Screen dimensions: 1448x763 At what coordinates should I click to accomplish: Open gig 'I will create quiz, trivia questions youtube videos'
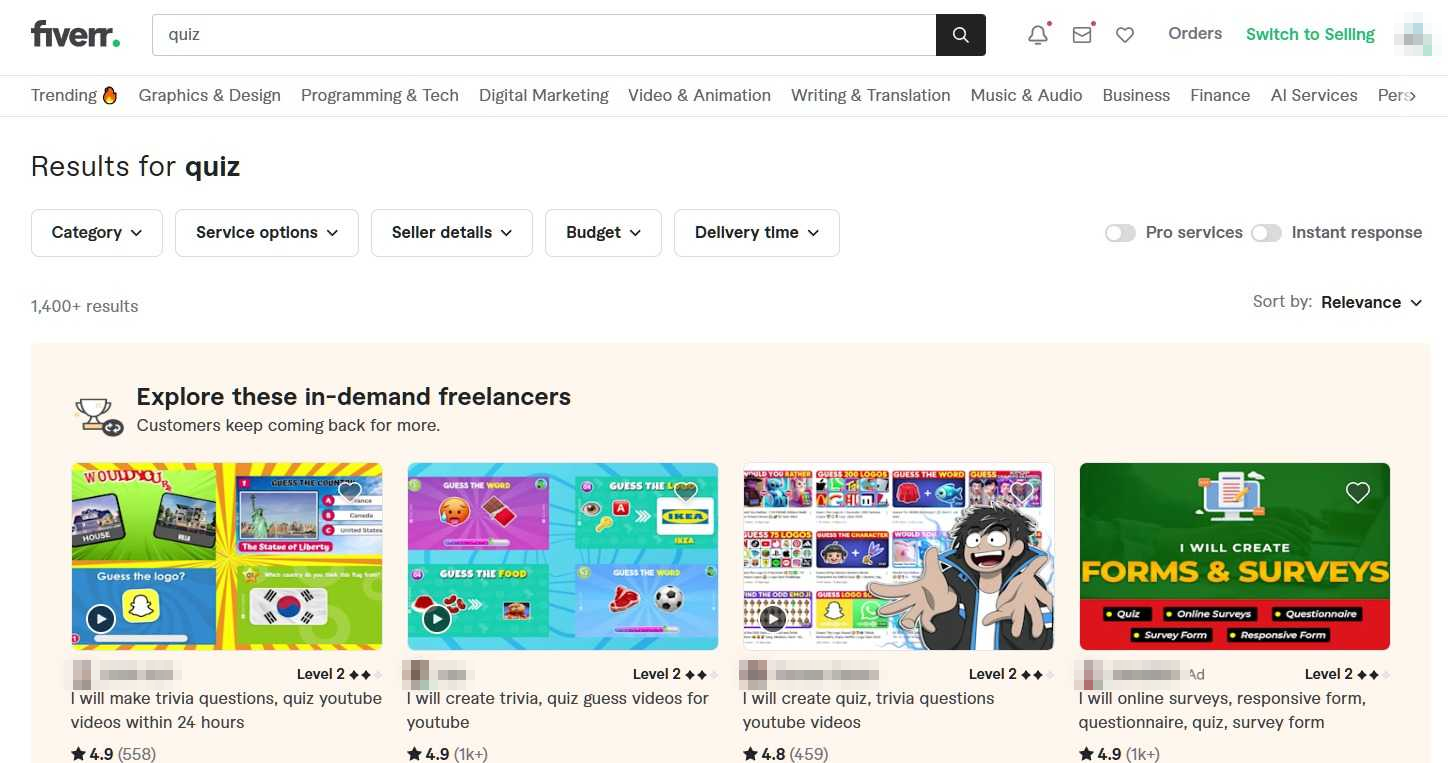[868, 710]
